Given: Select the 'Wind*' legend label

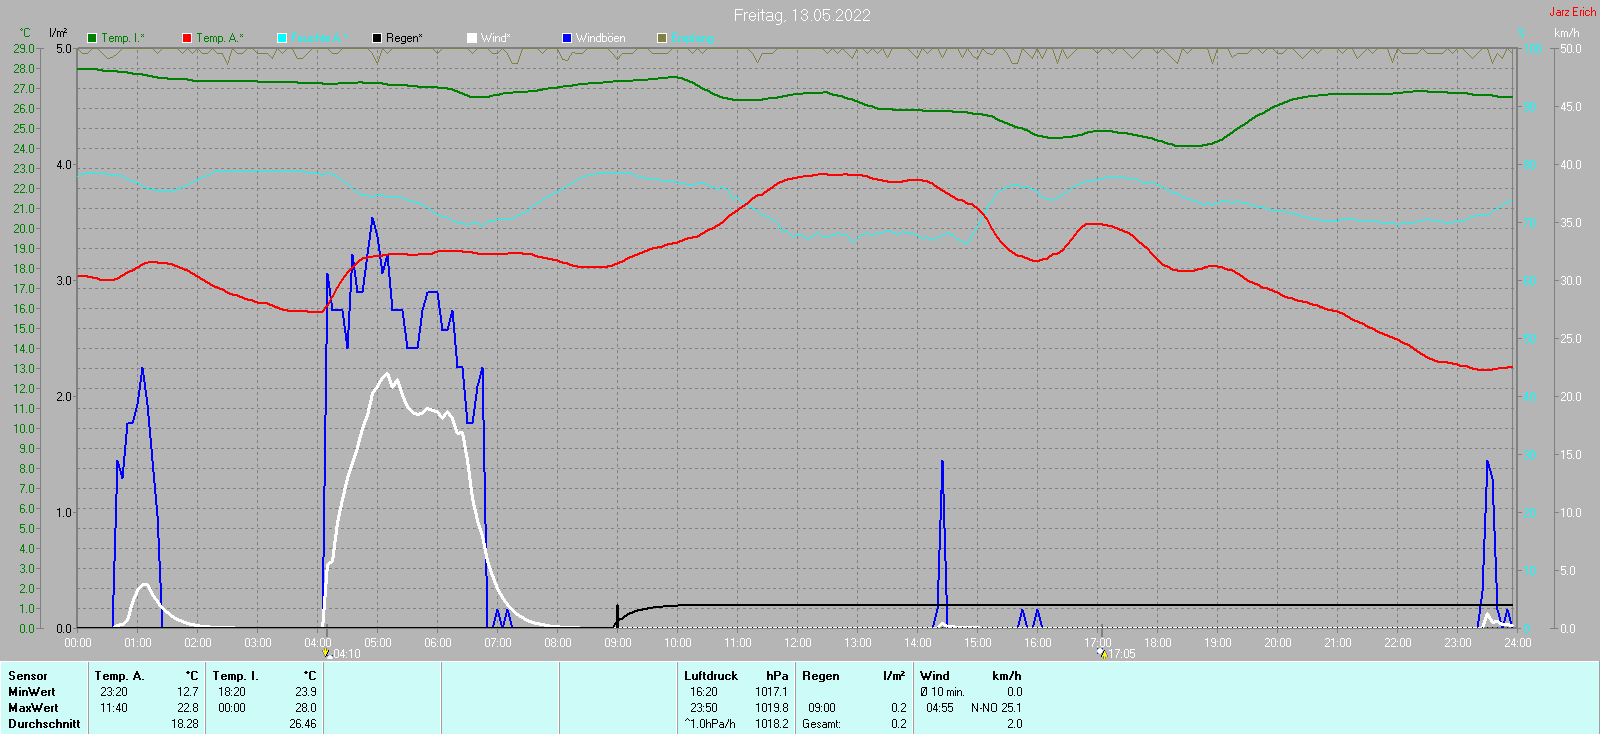Looking at the screenshot, I should coord(496,38).
